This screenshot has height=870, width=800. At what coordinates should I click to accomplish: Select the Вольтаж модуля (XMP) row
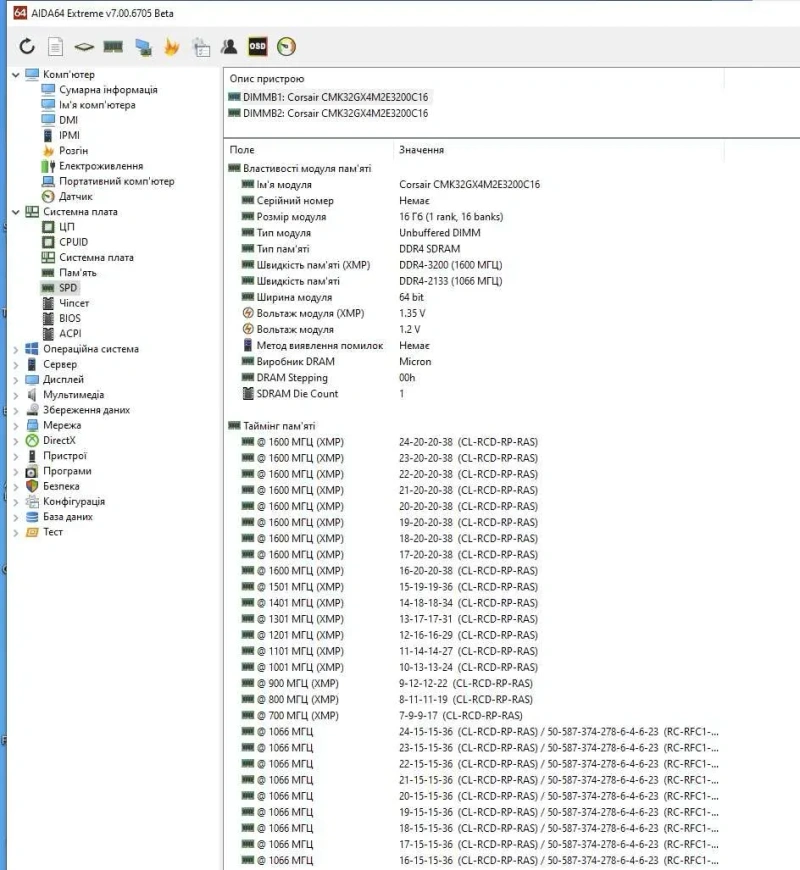tap(334, 313)
